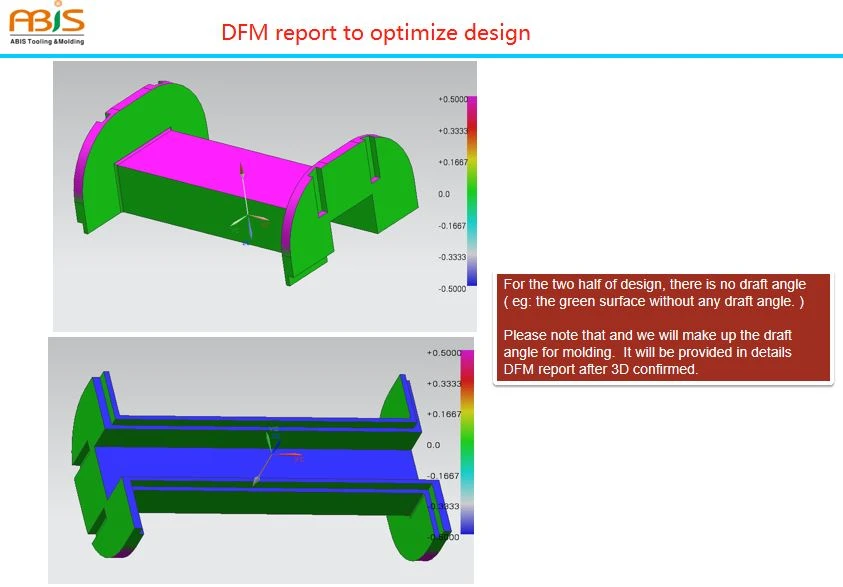Click the coordinate axis triad in bottom model

tap(277, 456)
